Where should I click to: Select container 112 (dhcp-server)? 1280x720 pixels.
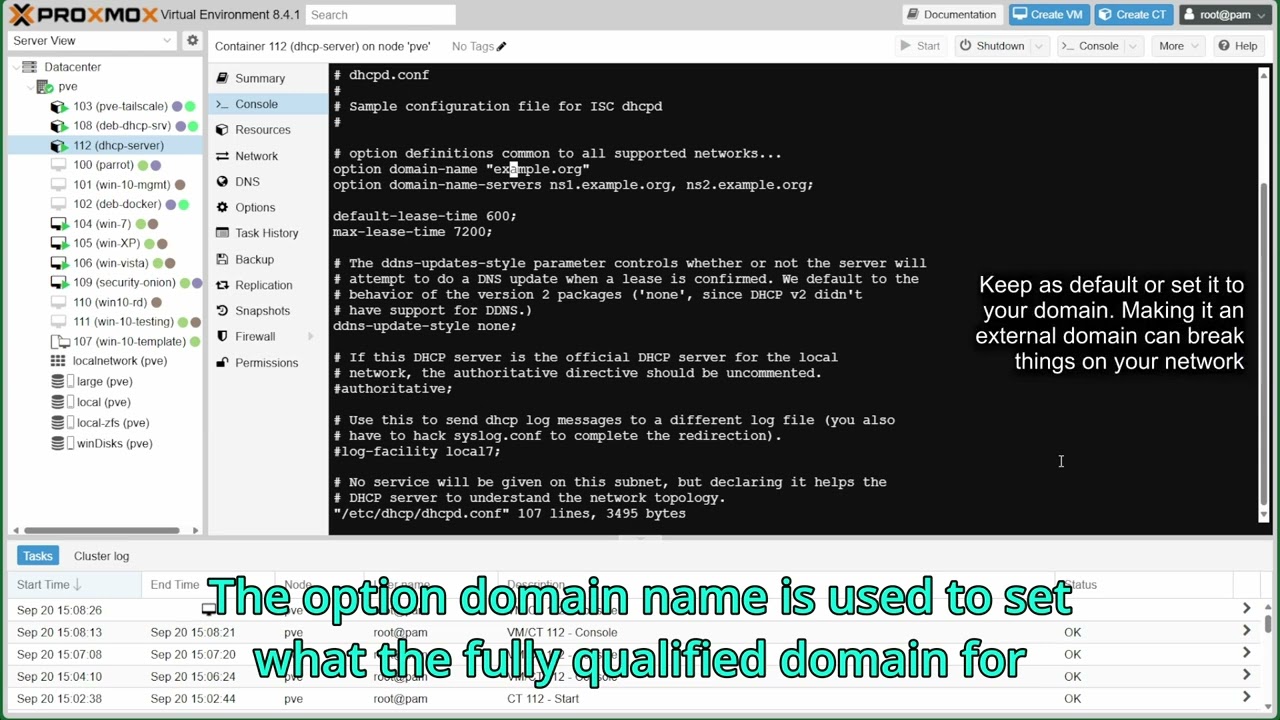point(118,145)
